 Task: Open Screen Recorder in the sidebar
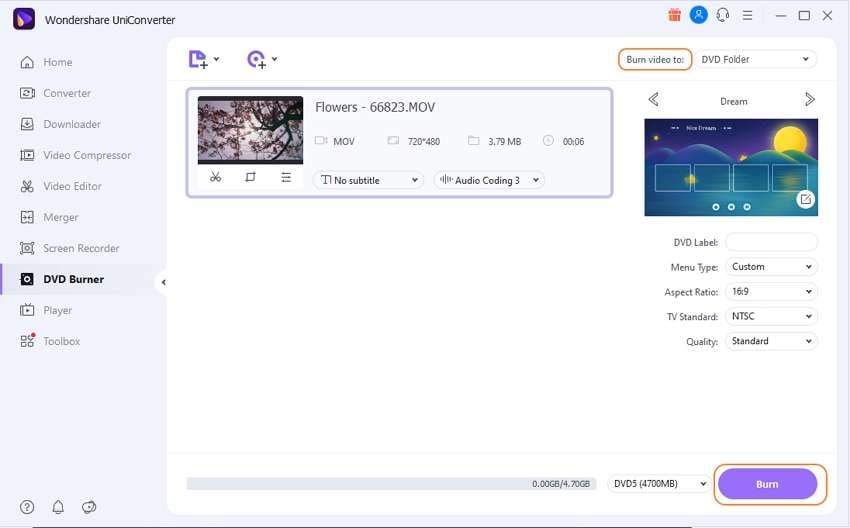tap(69, 248)
